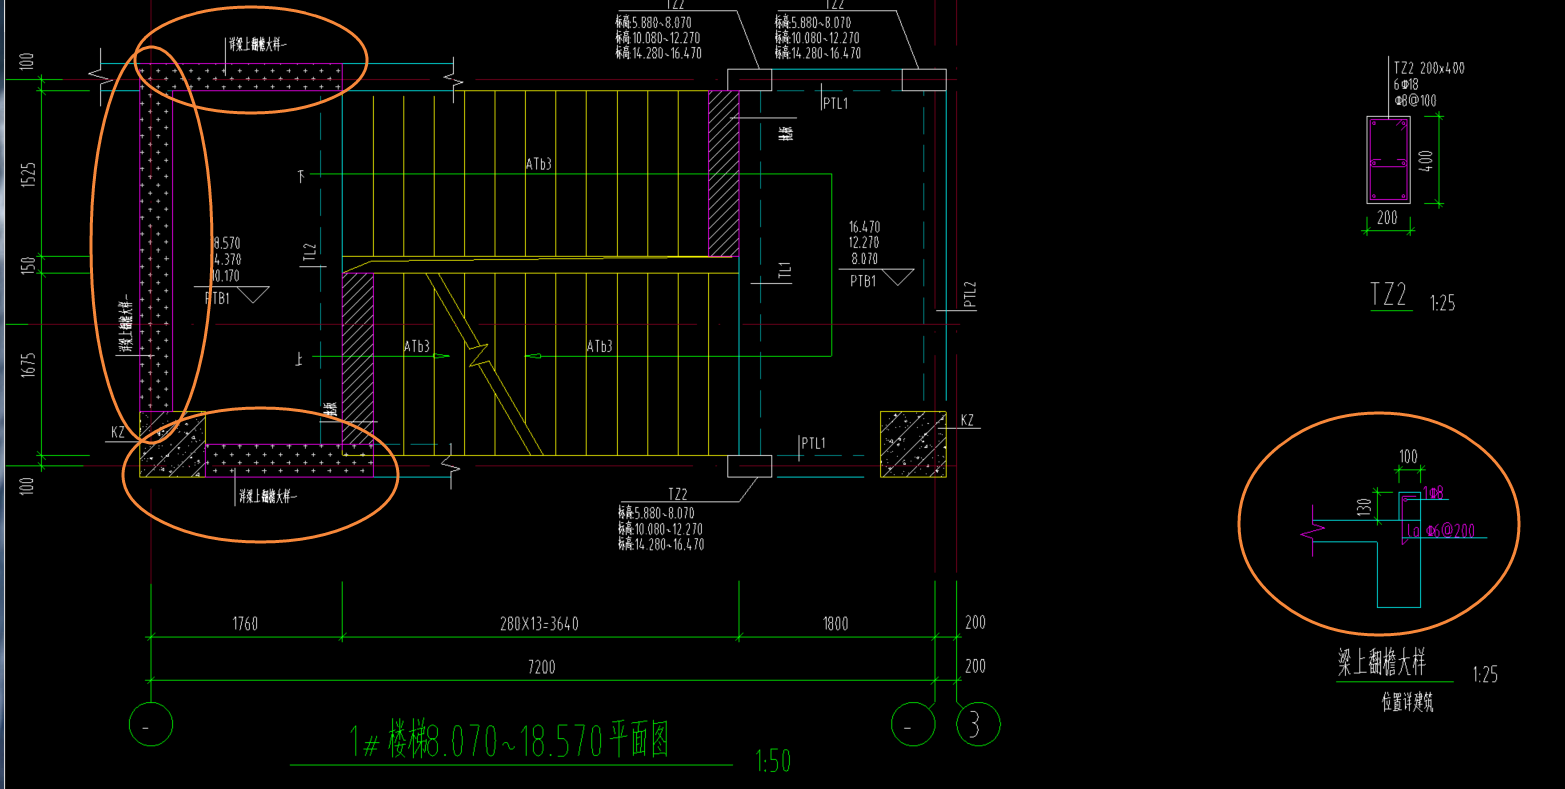Viewport: 1565px width, 789px height.
Task: Select the "TZ2 200x400" section label
Action: tap(1429, 68)
